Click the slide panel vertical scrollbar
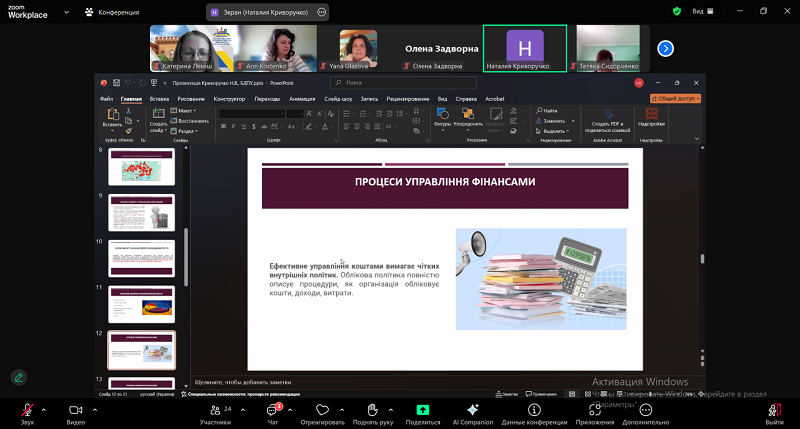 (185, 262)
